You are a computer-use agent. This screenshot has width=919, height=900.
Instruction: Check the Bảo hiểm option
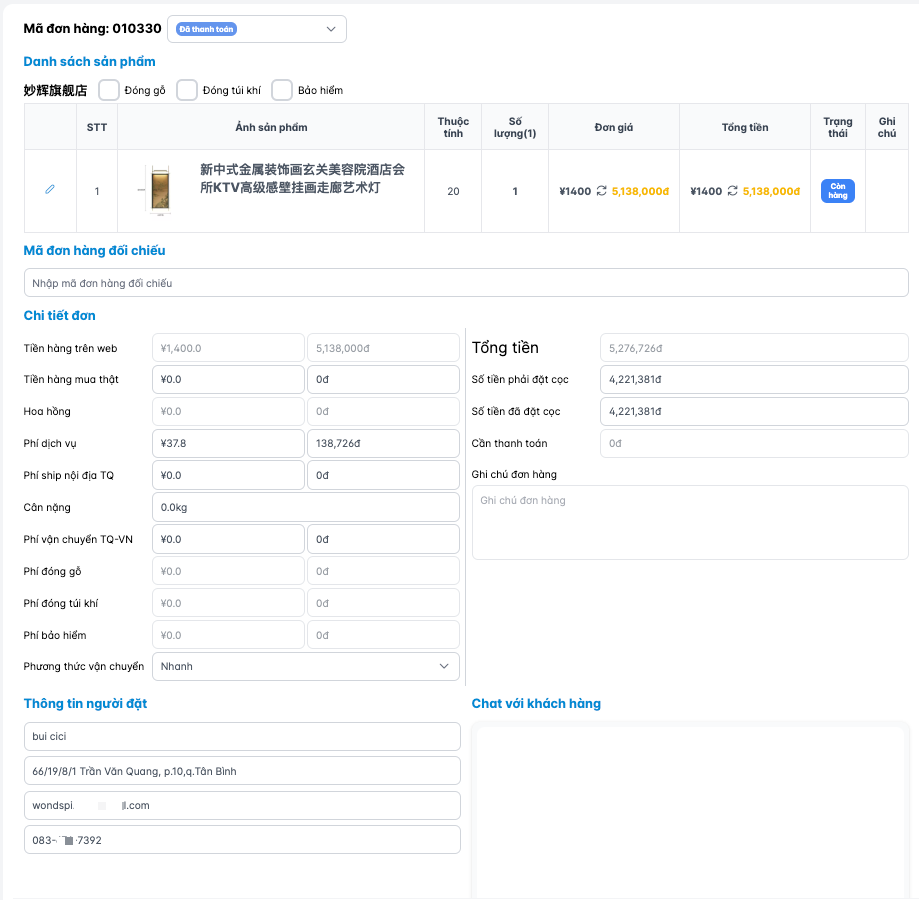pyautogui.click(x=282, y=90)
